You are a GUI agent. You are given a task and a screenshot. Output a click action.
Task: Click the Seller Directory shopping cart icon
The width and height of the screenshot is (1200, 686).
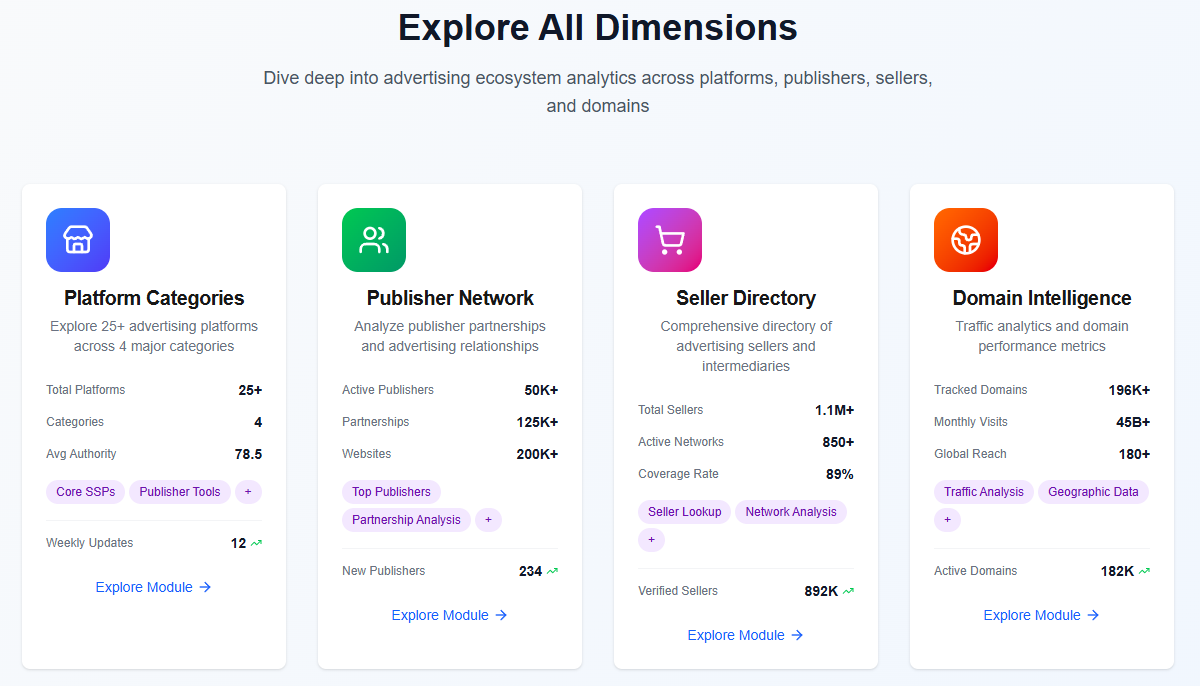(x=670, y=240)
